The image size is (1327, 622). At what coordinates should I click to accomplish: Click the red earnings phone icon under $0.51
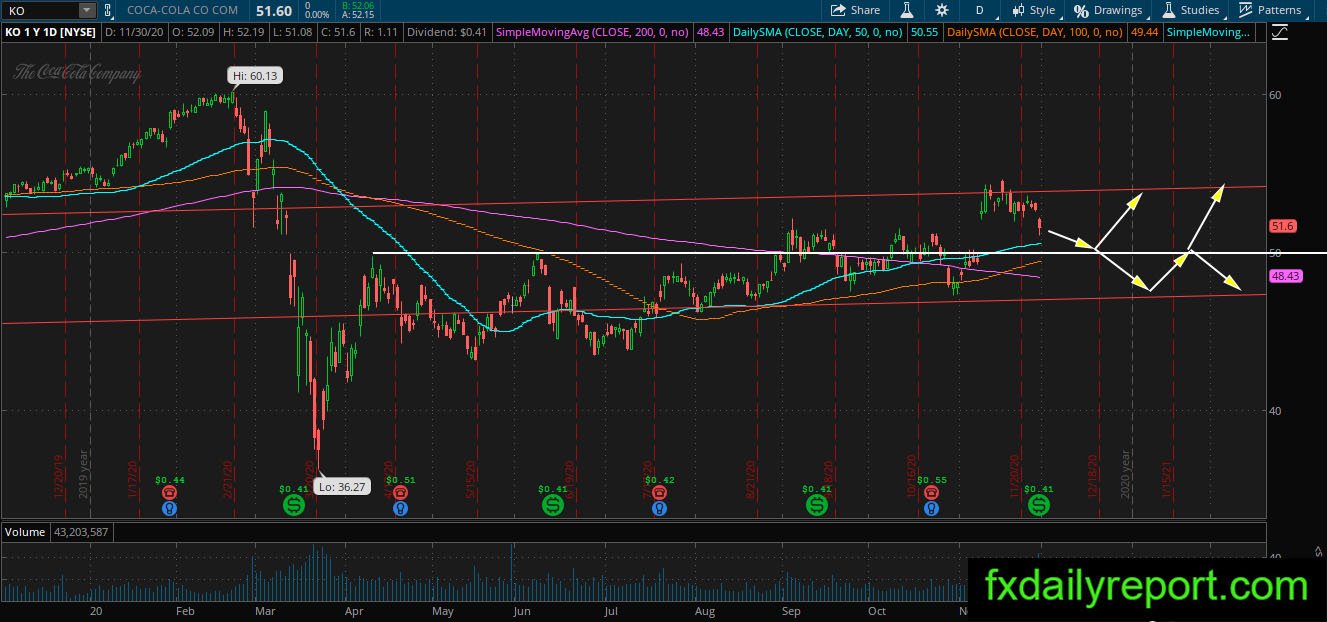tap(400, 492)
